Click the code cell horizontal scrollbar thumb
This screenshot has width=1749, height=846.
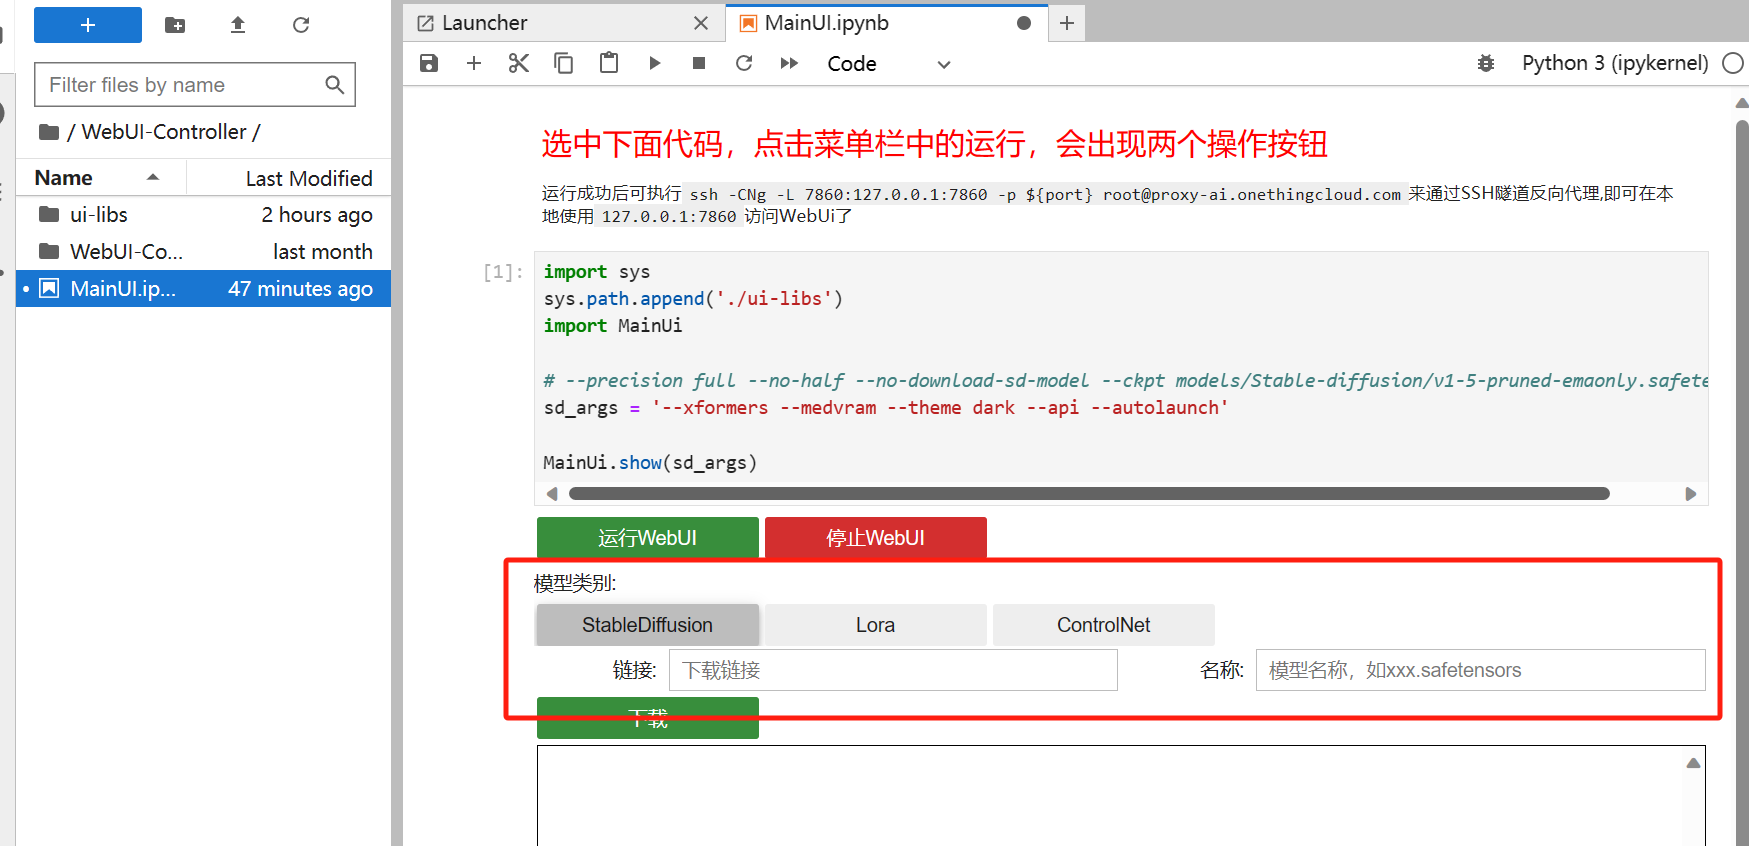(x=1089, y=494)
